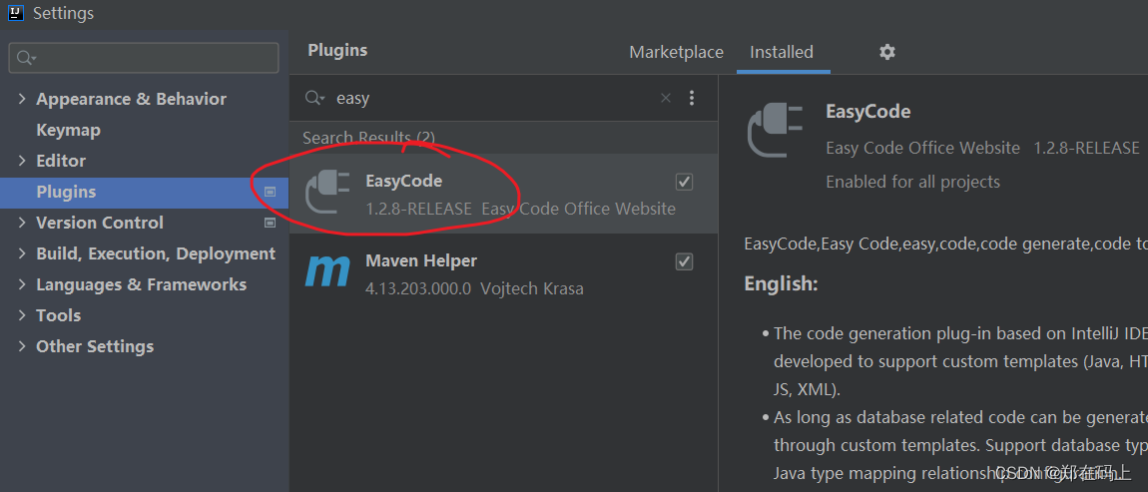This screenshot has height=492, width=1148.
Task: Expand the Other Settings section
Action: pos(22,346)
